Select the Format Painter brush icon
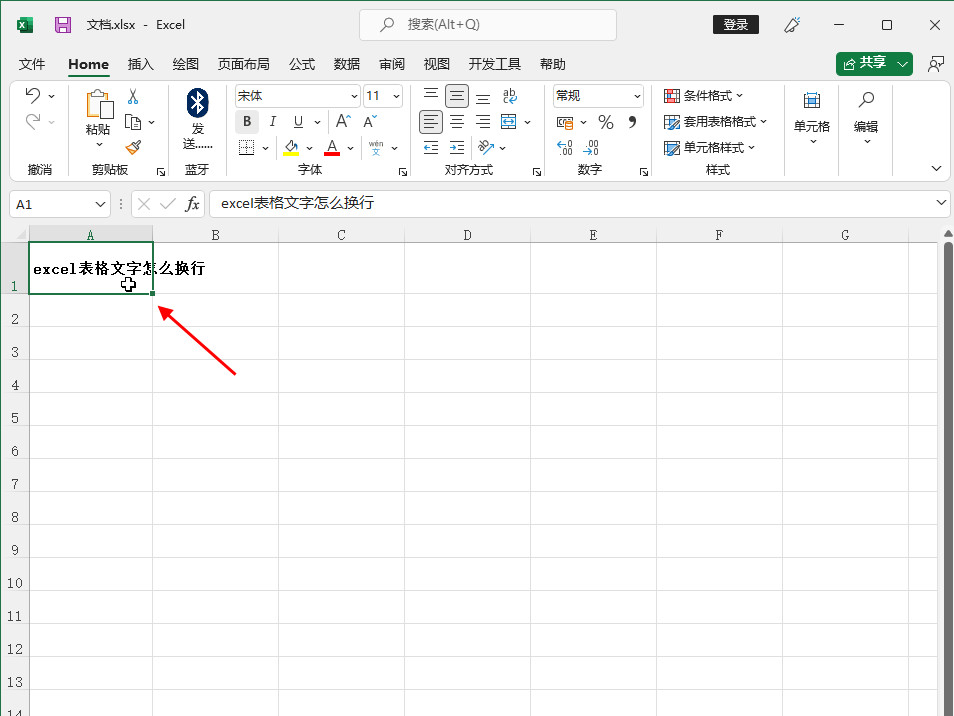The height and width of the screenshot is (716, 954). (133, 147)
